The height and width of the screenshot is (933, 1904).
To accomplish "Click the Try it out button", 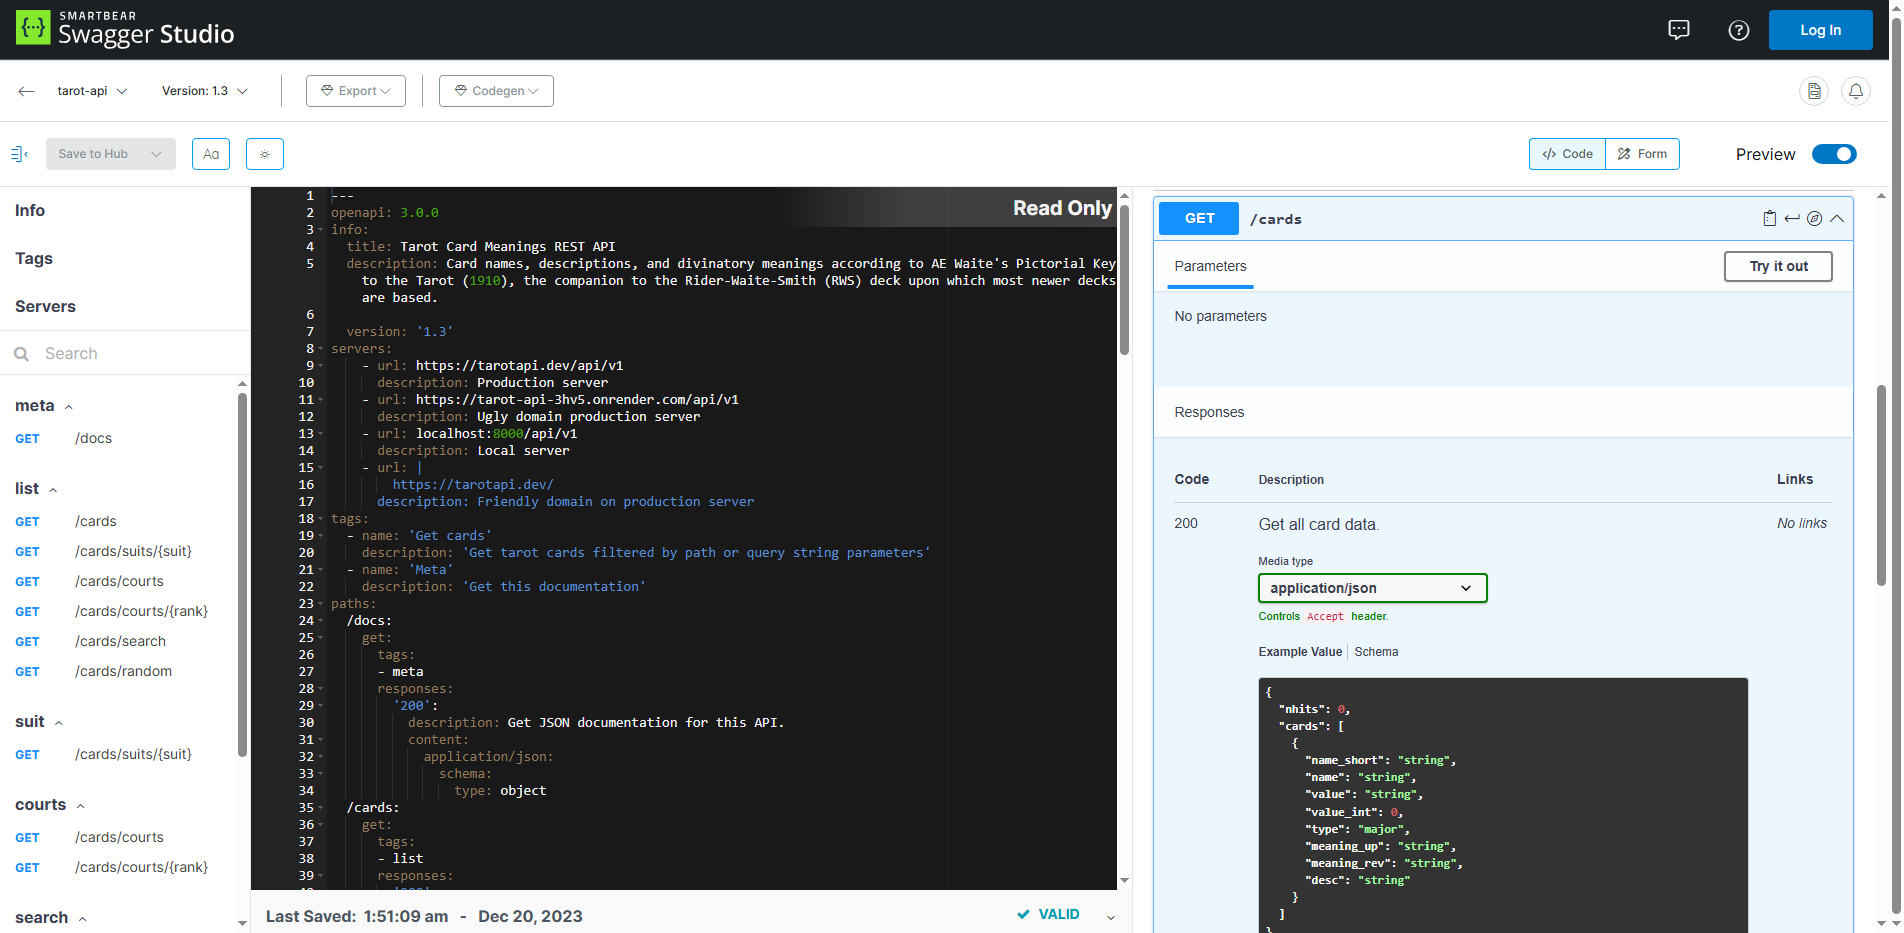I will [x=1778, y=267].
